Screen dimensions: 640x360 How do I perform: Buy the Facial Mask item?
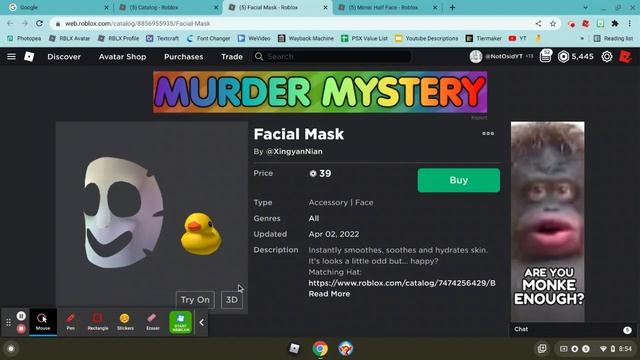459,180
